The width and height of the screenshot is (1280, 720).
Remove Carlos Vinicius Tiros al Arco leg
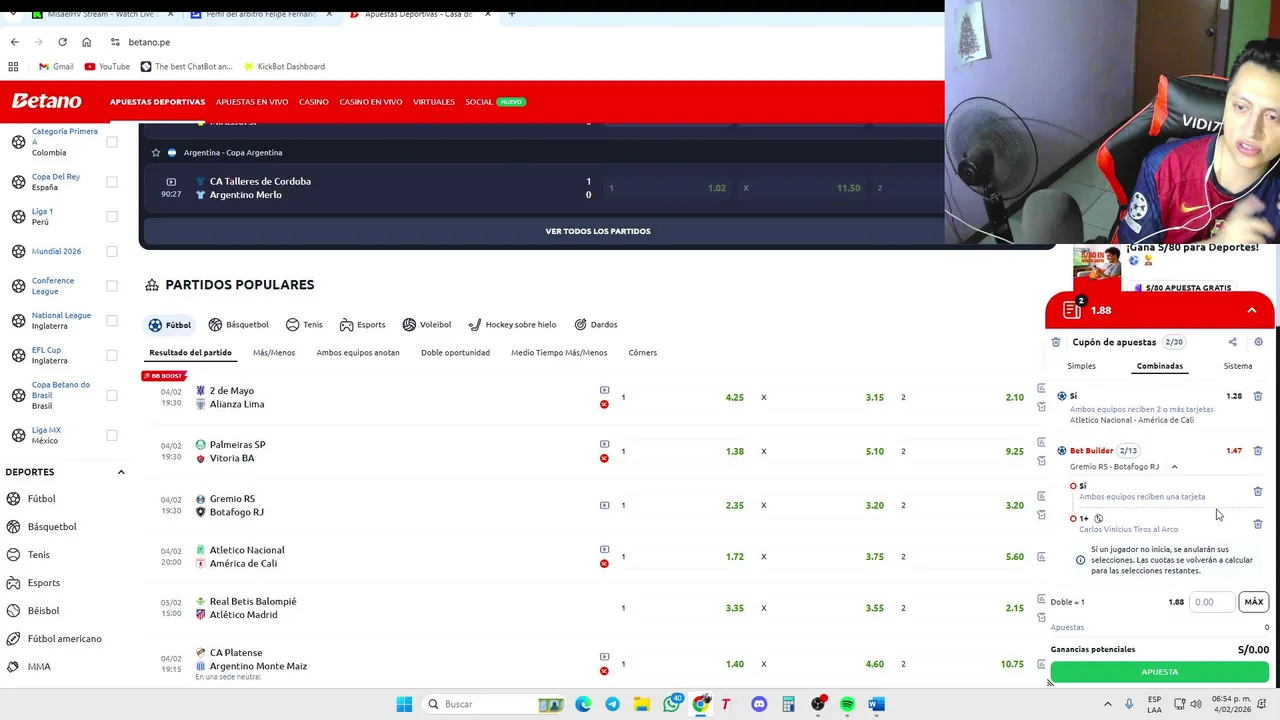click(1258, 524)
